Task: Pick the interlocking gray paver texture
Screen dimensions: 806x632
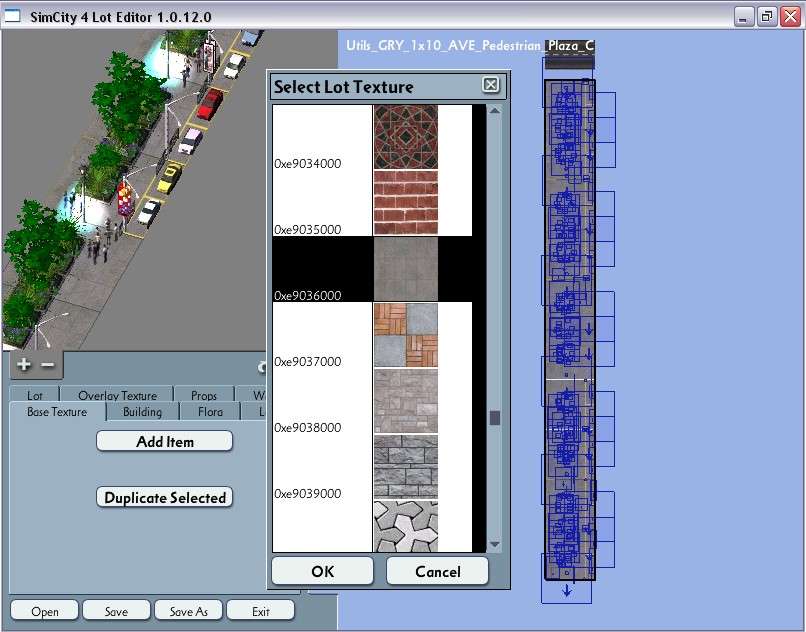Action: (x=372, y=526)
